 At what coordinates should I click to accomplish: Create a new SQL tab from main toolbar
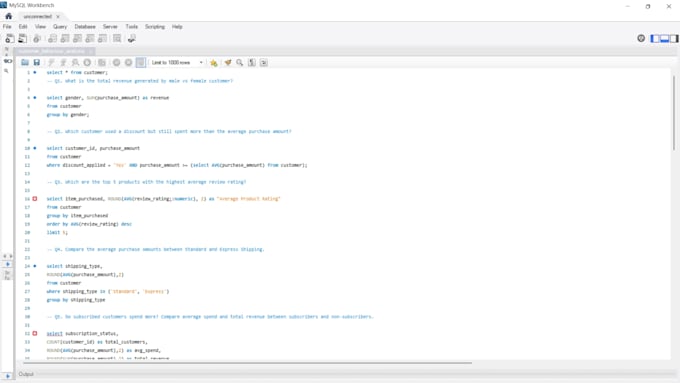10,39
